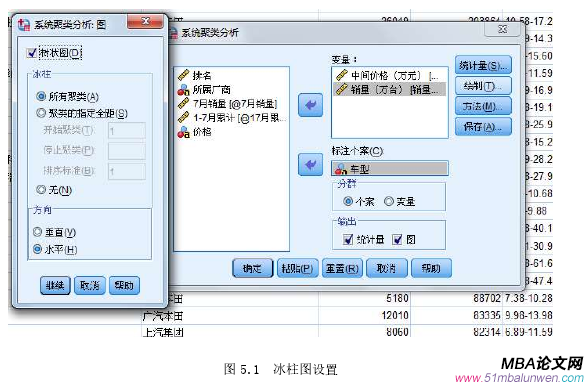
Task: Select the 所有聚类(A) radio option
Action: [41, 96]
